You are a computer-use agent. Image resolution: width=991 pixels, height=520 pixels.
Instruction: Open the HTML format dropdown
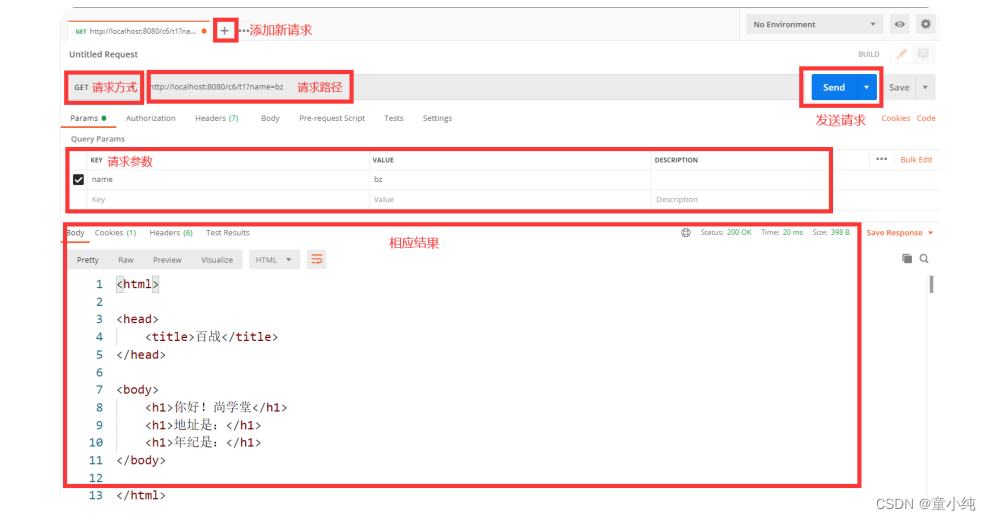click(x=274, y=260)
